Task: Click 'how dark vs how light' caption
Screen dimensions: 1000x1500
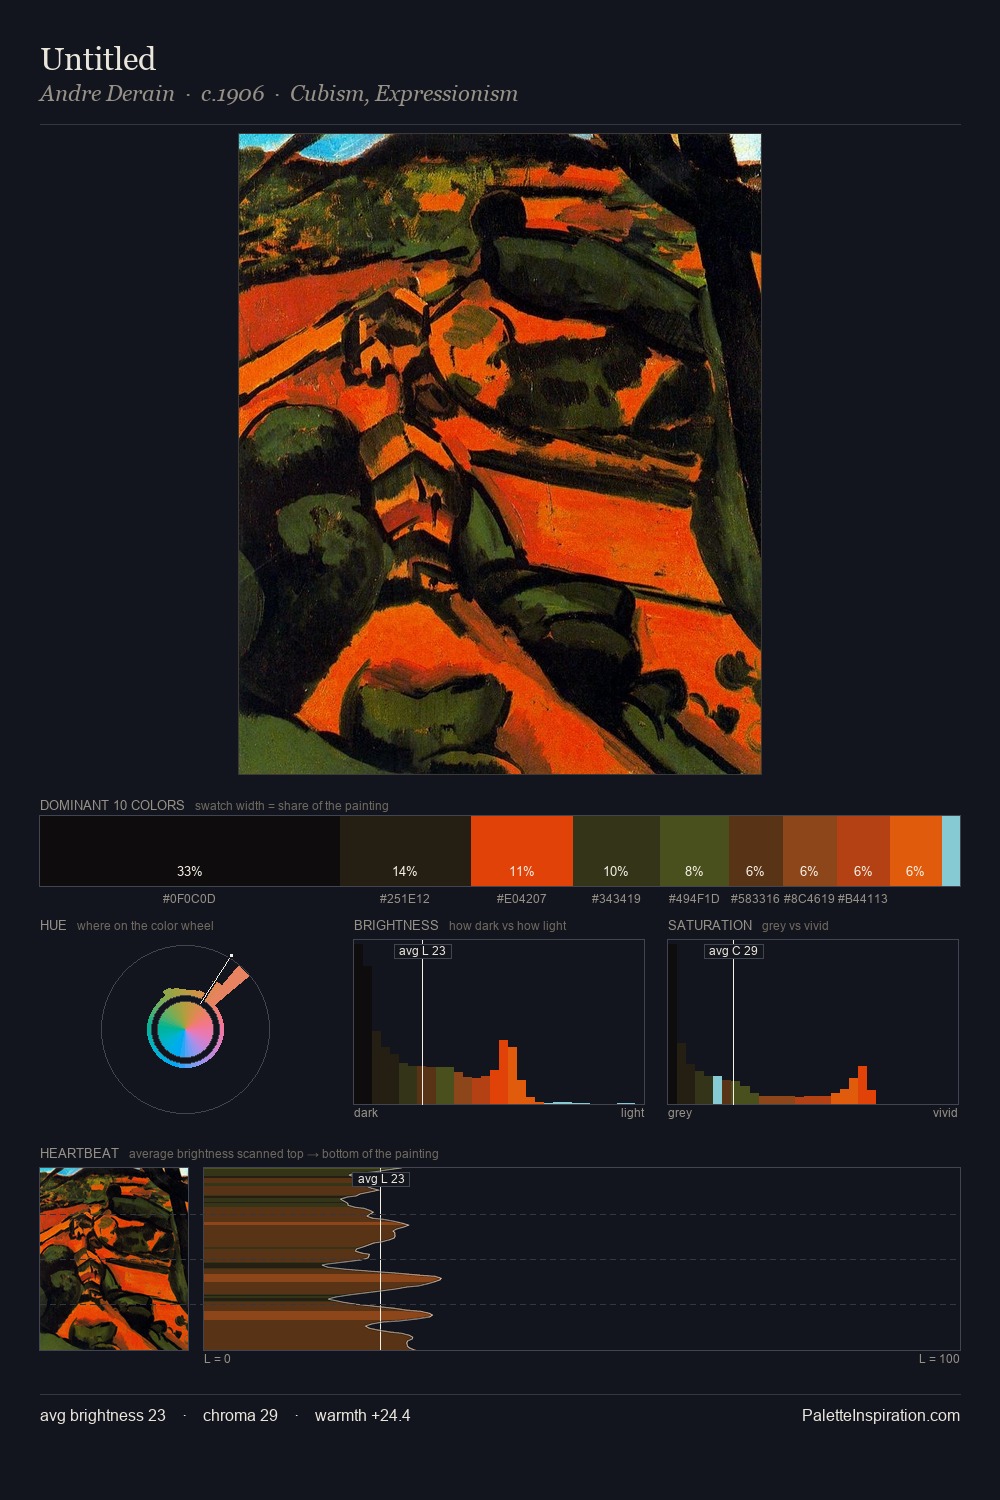Action: pos(508,926)
